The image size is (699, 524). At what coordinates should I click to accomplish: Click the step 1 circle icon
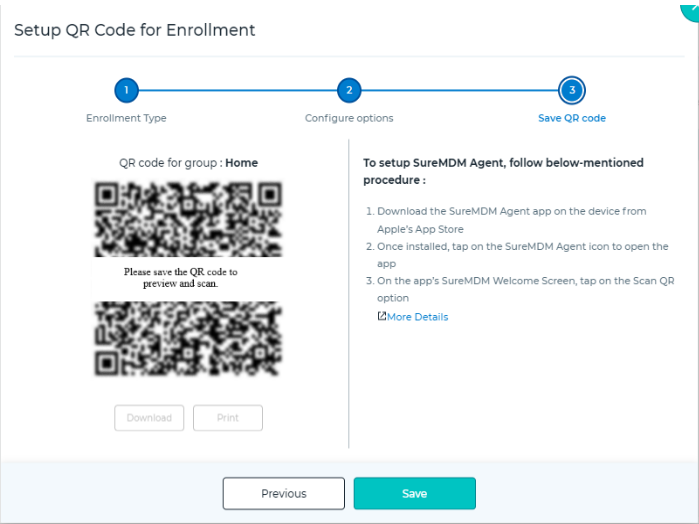[126, 90]
